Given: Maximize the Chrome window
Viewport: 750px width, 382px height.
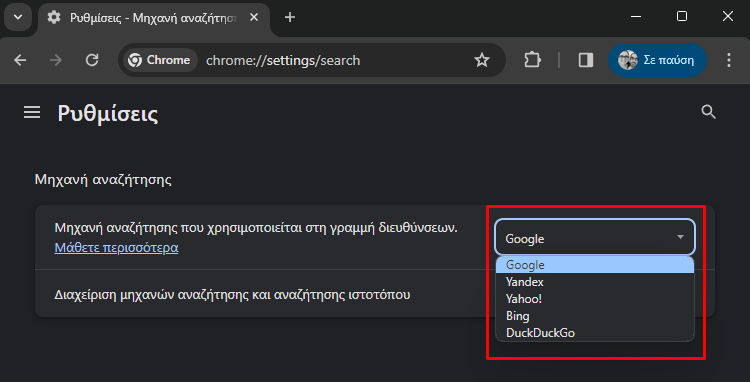Looking at the screenshot, I should [x=682, y=17].
